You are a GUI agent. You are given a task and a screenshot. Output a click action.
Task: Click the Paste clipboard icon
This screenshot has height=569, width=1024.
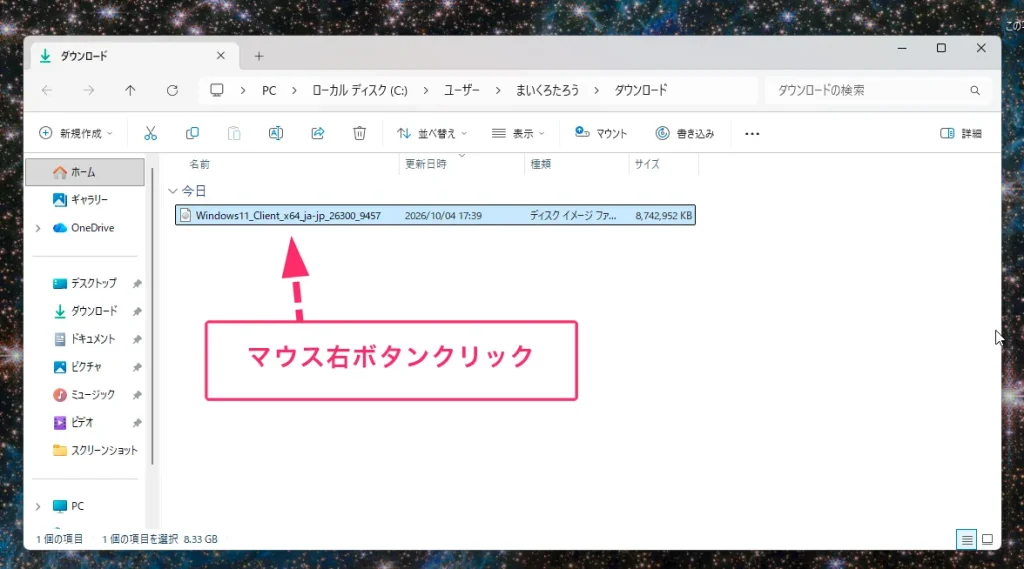pyautogui.click(x=234, y=133)
